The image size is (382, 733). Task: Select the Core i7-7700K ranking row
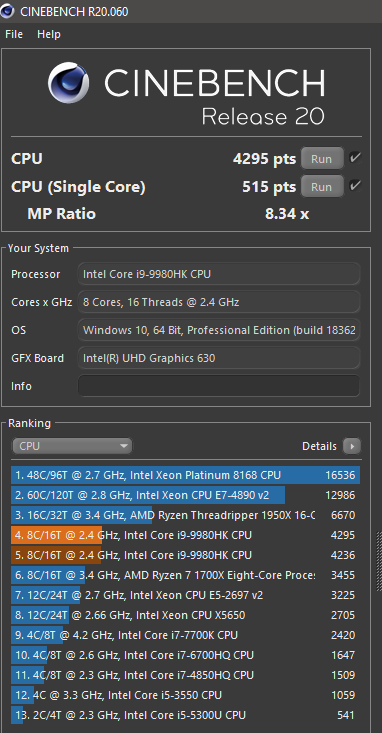[x=186, y=635]
